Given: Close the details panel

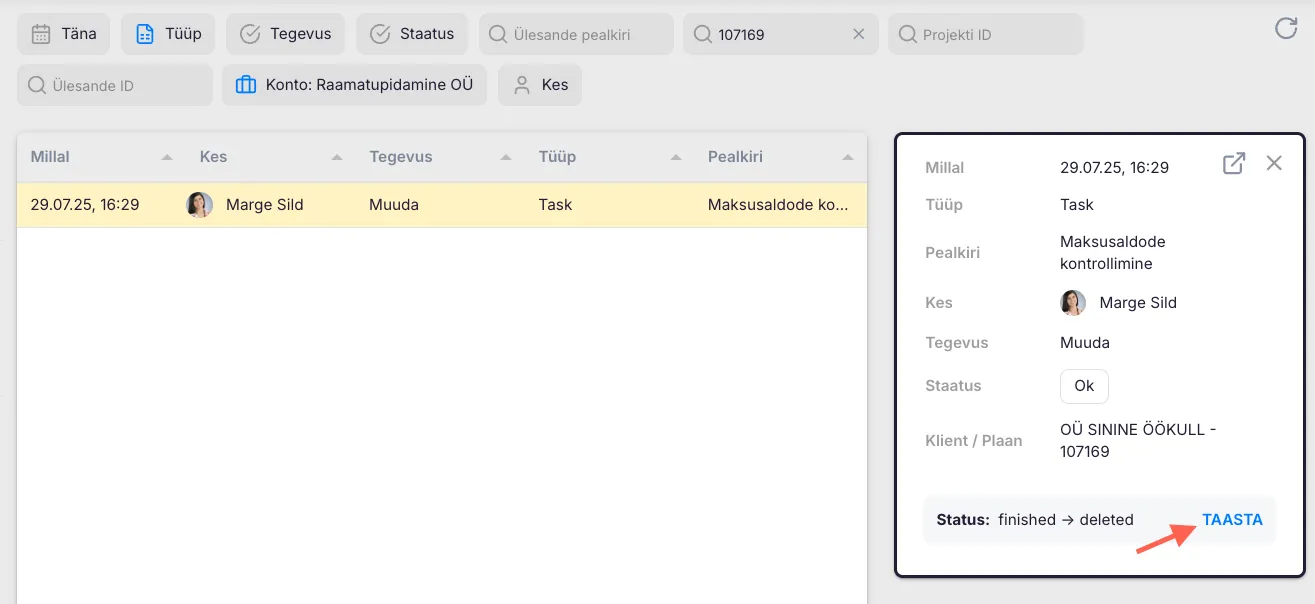Looking at the screenshot, I should coord(1273,163).
